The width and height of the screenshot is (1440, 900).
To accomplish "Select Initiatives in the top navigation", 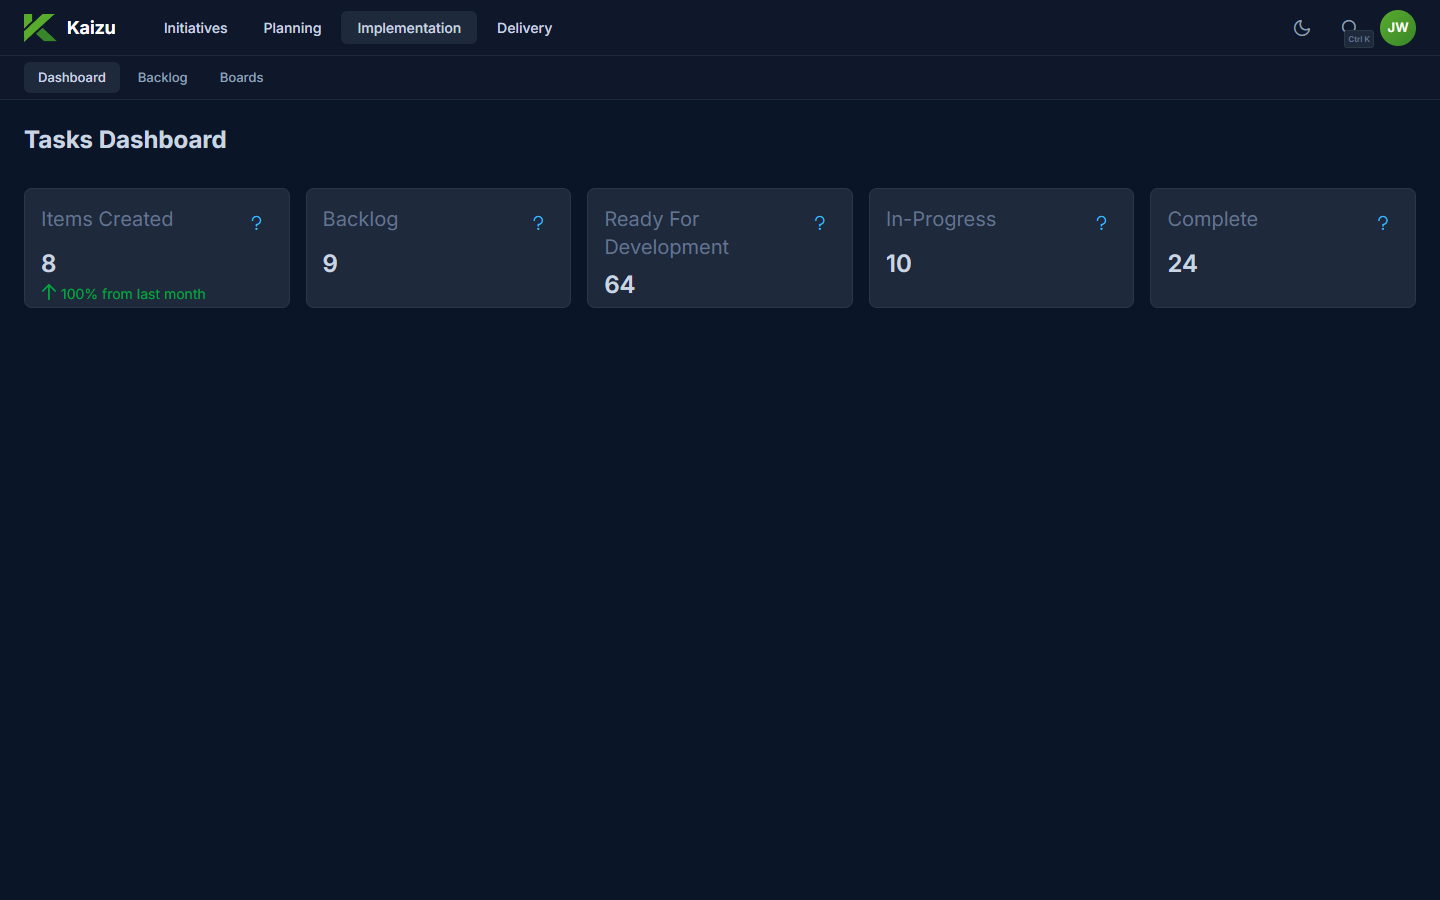I will [195, 28].
